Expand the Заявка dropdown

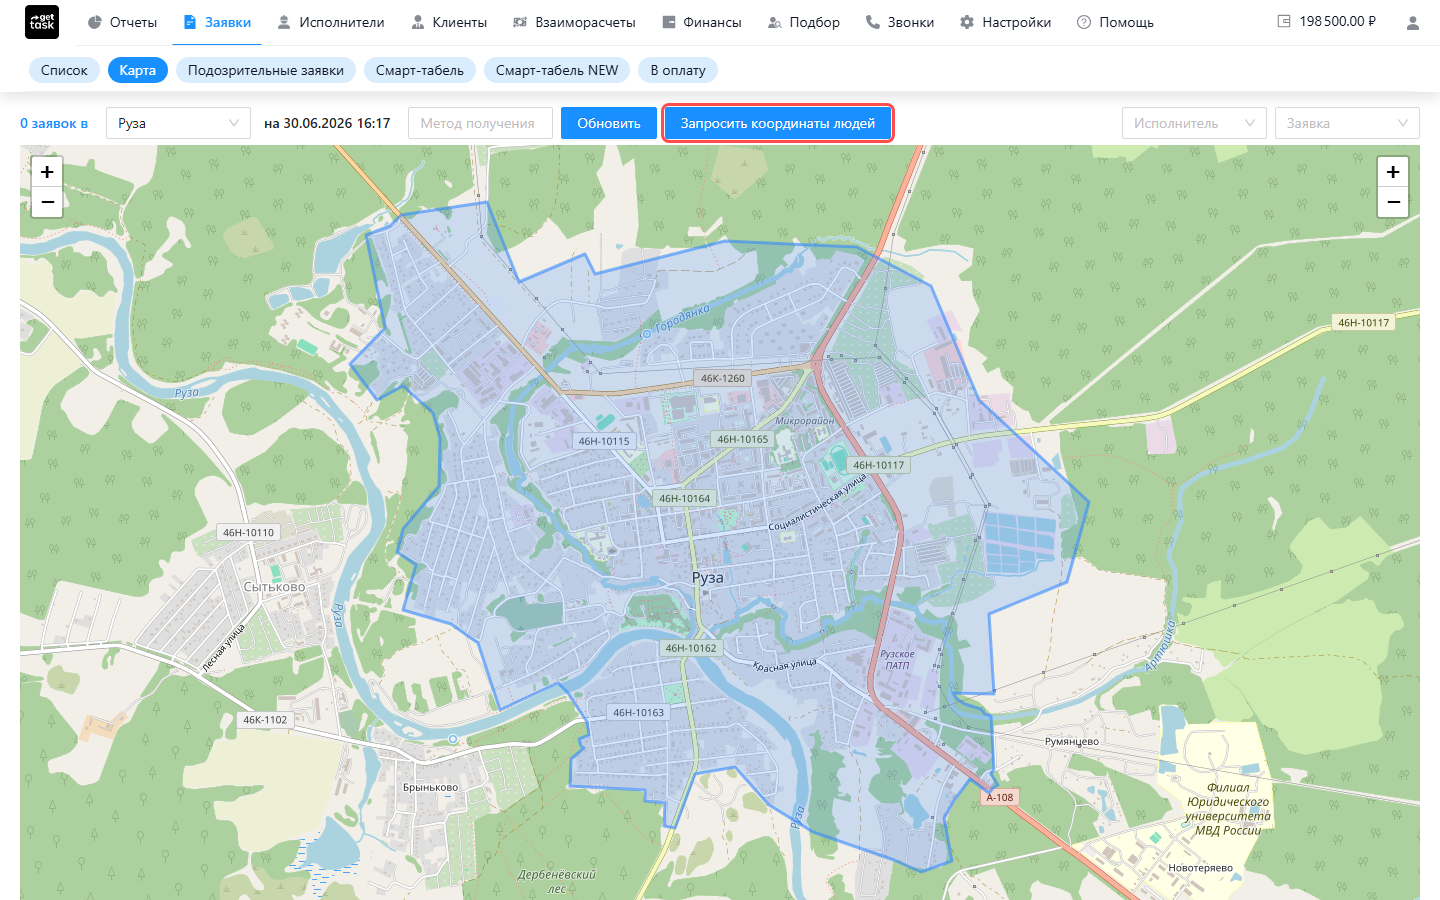pos(1347,123)
